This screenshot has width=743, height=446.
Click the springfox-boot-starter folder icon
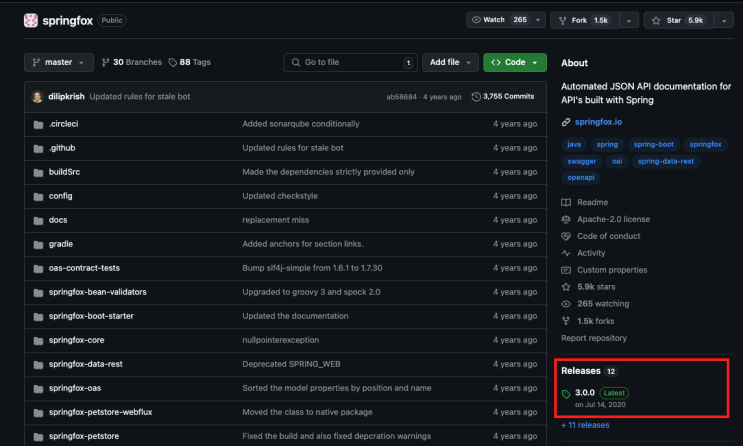tap(38, 317)
